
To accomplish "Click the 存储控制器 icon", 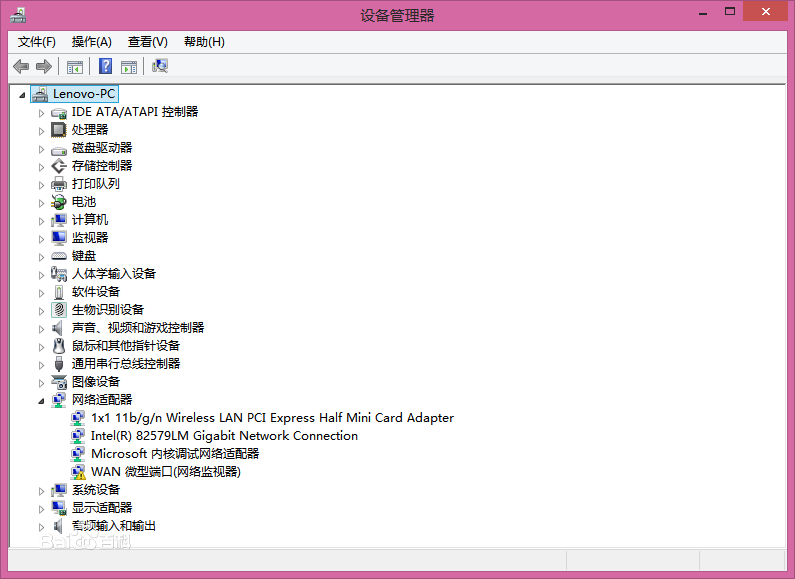I will [x=59, y=166].
